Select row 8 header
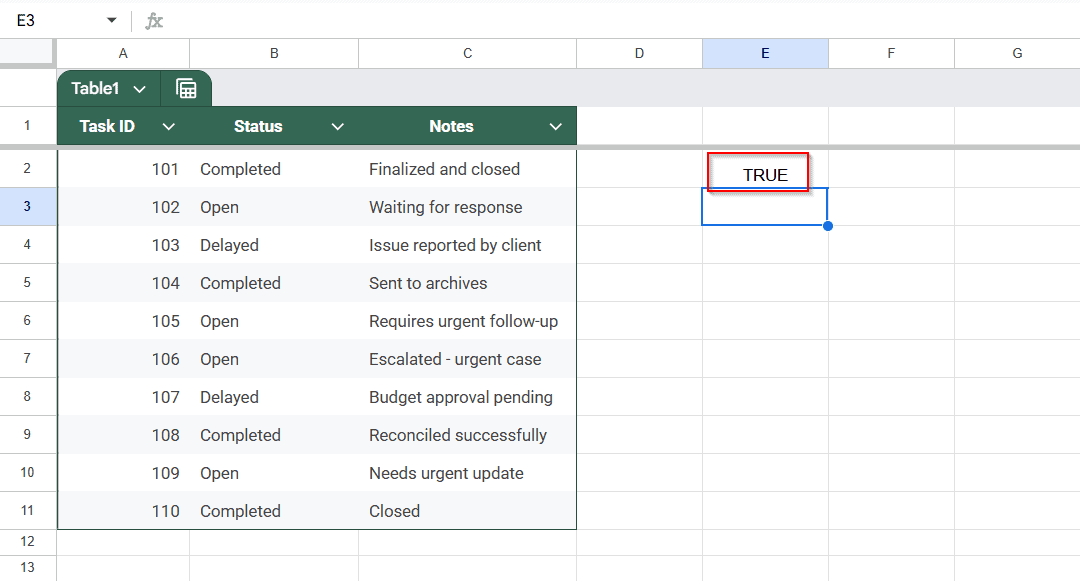The image size is (1080, 581). (x=28, y=397)
